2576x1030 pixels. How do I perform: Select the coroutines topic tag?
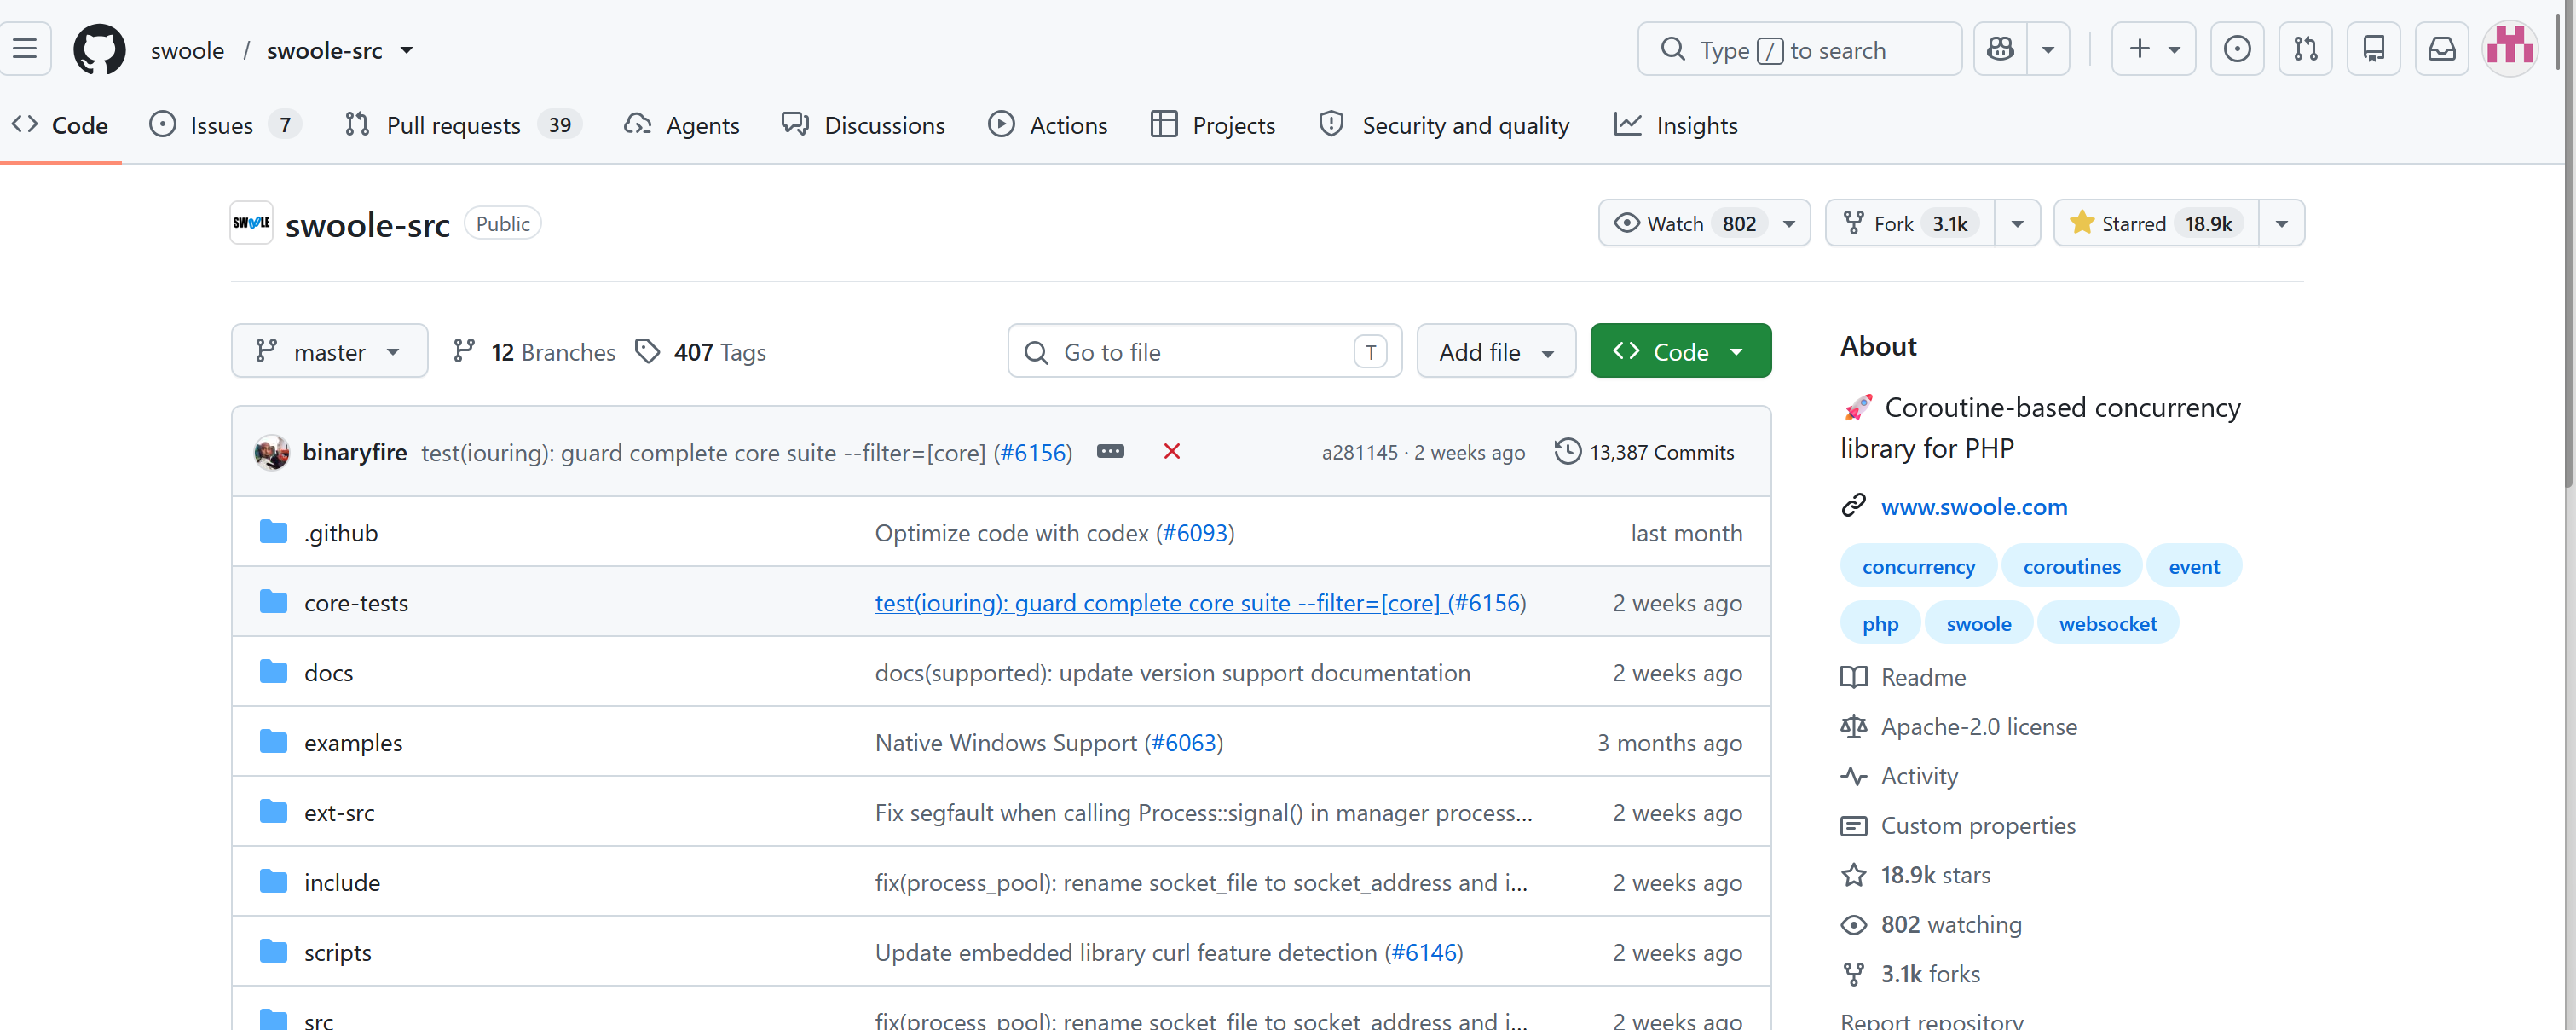(x=2071, y=566)
